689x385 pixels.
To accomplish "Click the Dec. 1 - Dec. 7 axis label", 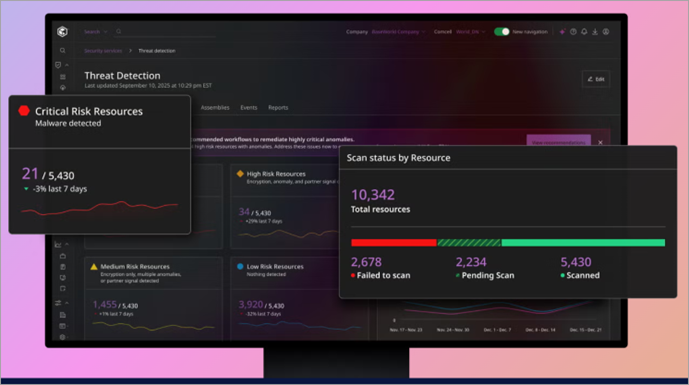I will pos(497,330).
